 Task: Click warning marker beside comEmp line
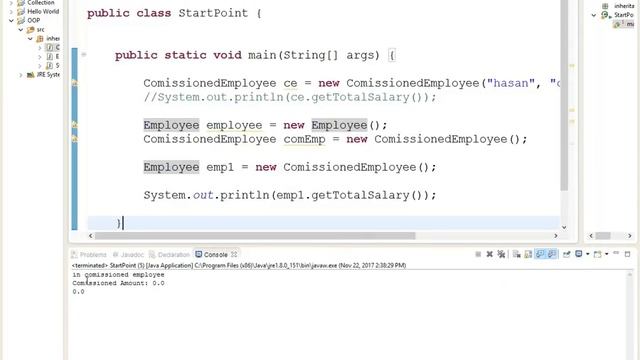(x=75, y=139)
